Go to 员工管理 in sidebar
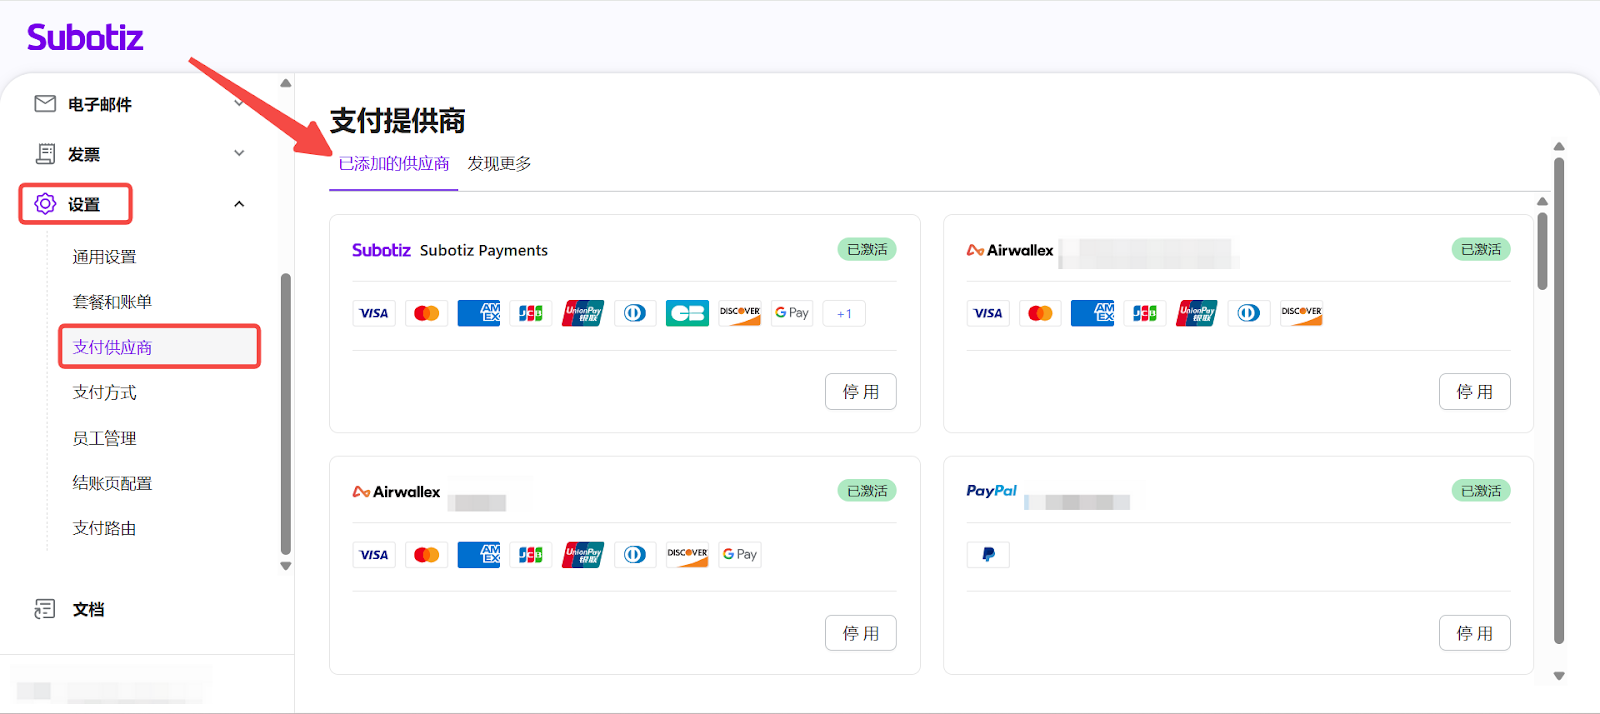This screenshot has height=714, width=1600. click(x=105, y=438)
